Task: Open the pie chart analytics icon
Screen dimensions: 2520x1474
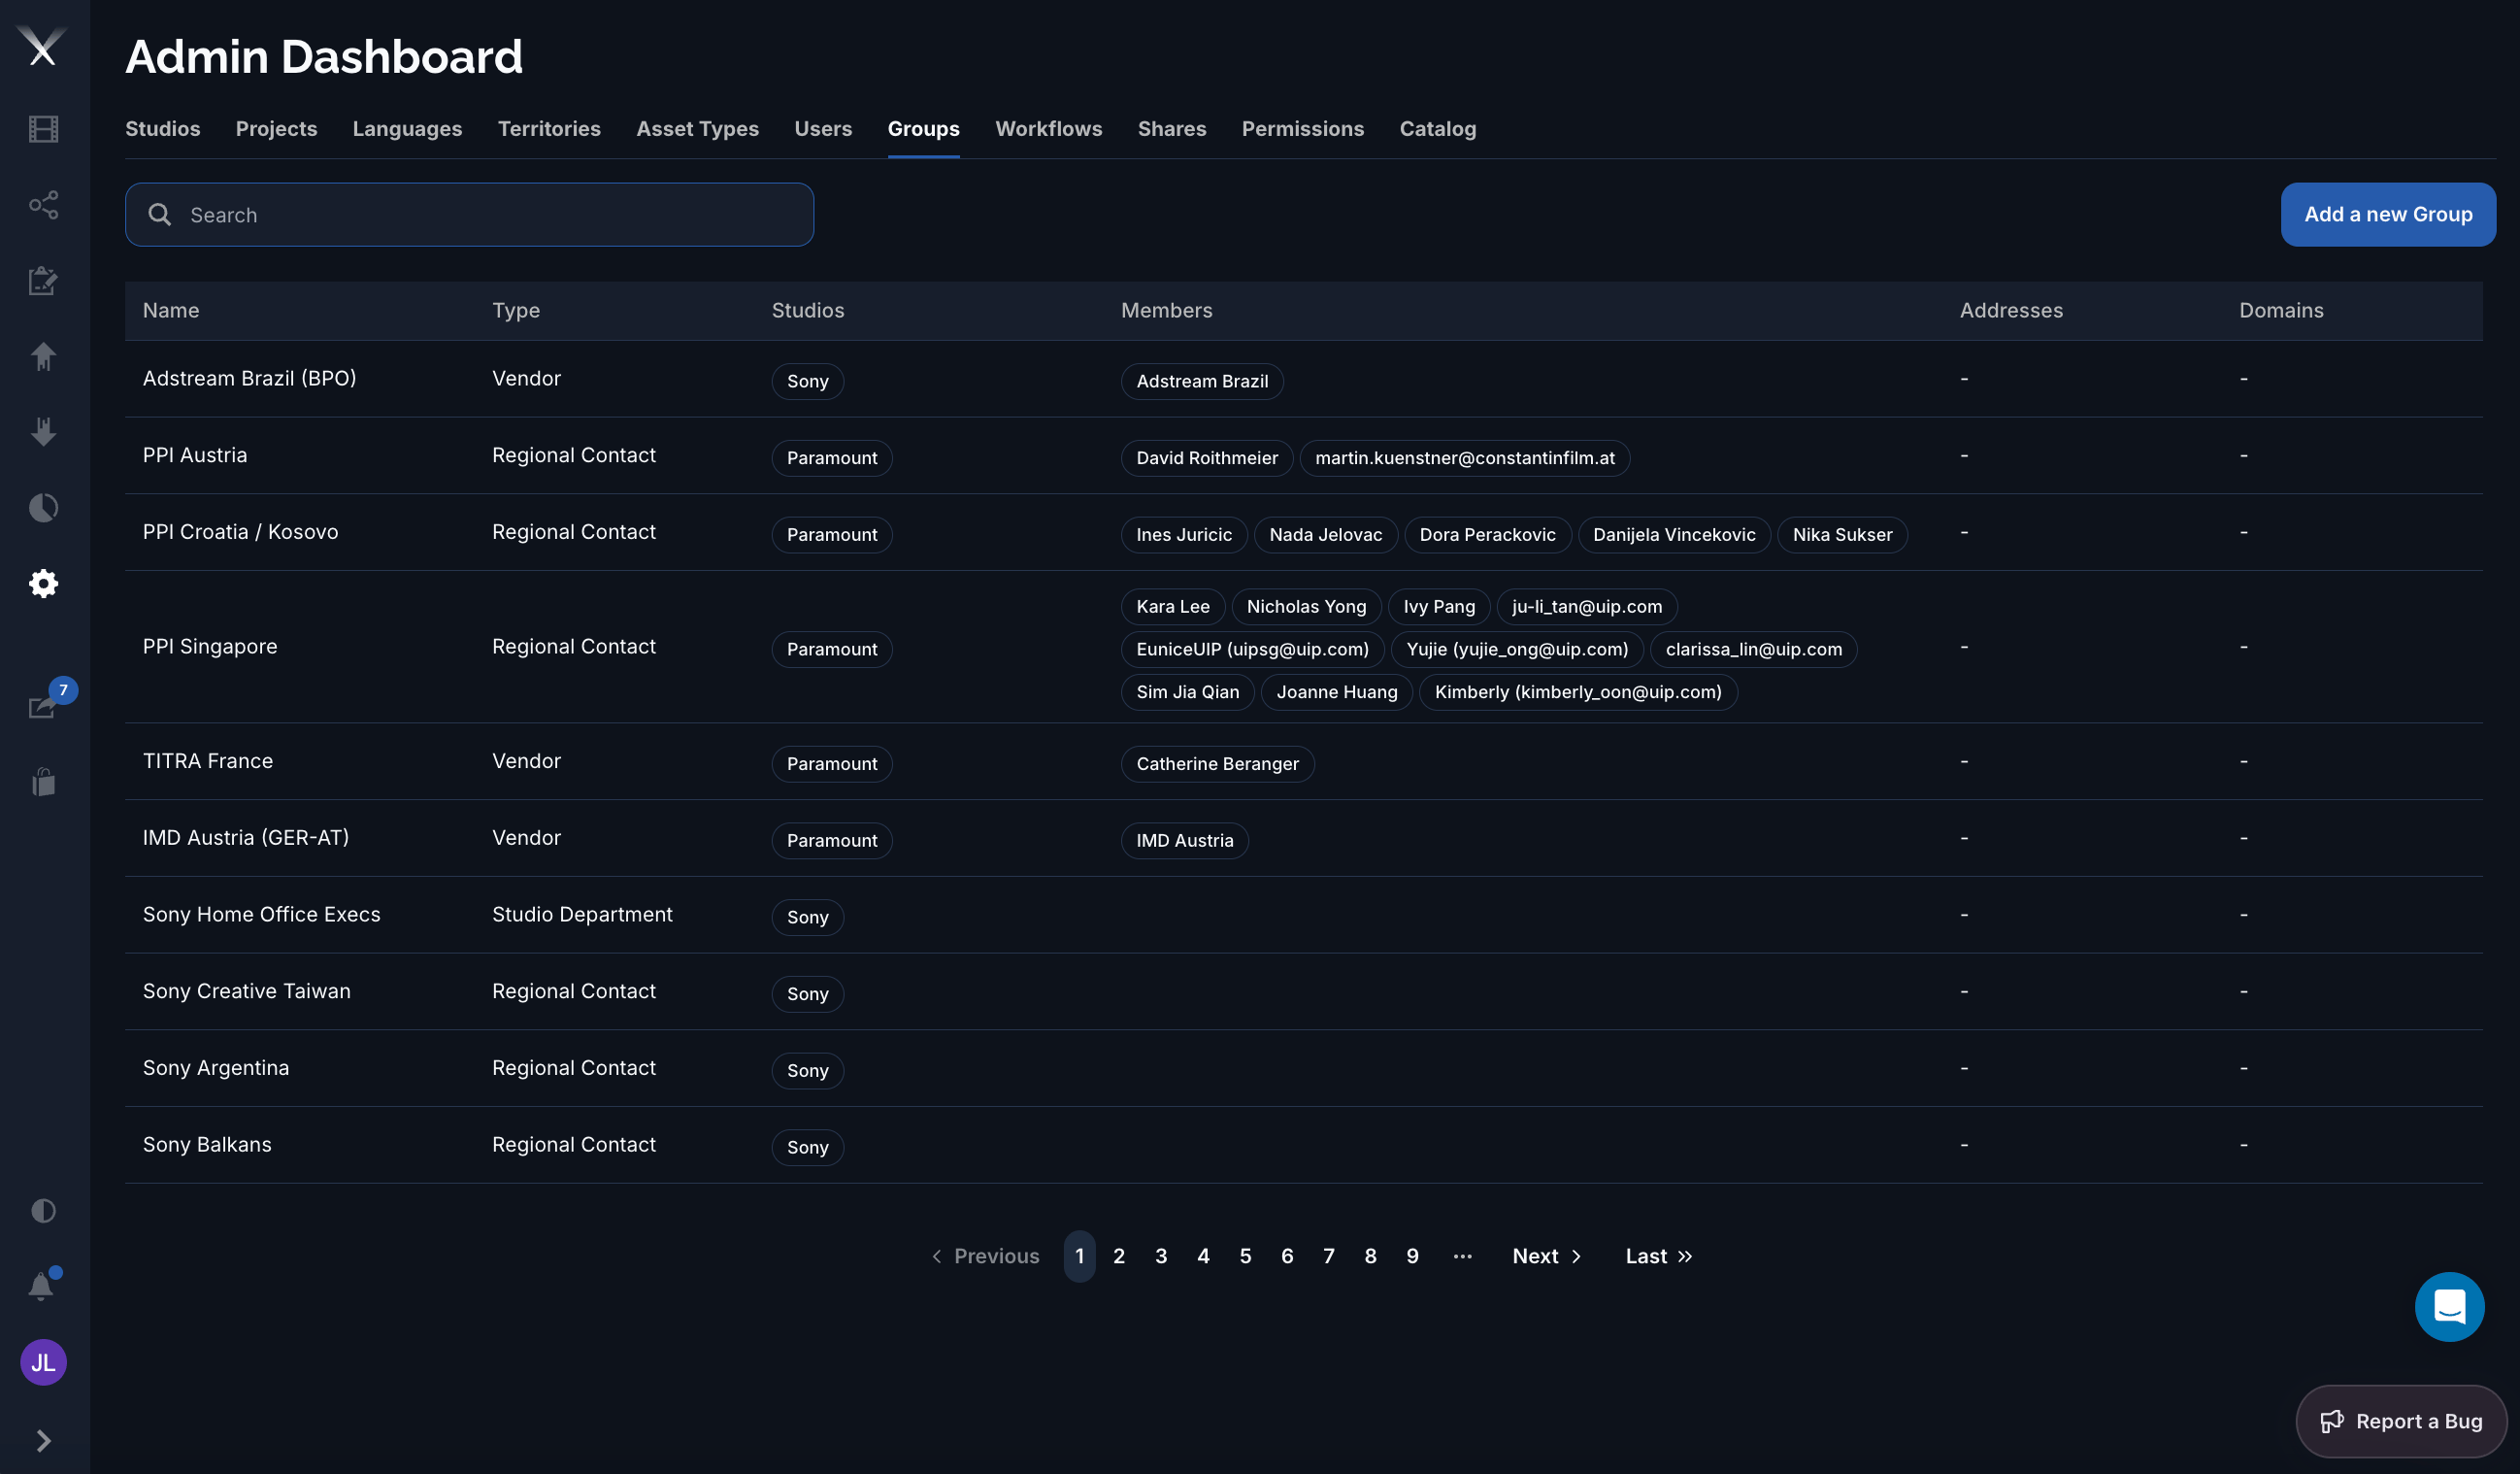Action: [x=43, y=508]
